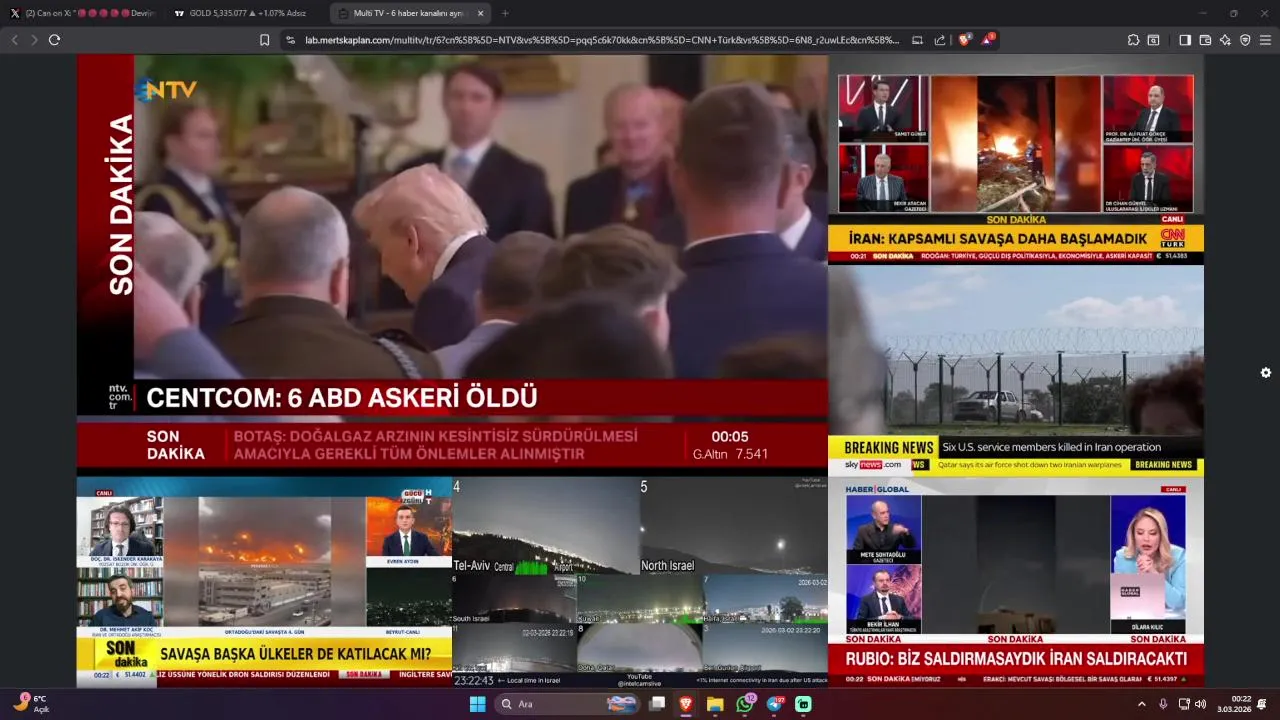Open Task View on the taskbar

(x=657, y=704)
